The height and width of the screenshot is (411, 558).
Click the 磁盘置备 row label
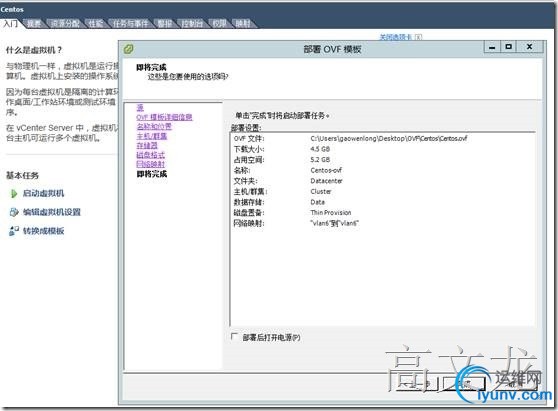tap(249, 212)
